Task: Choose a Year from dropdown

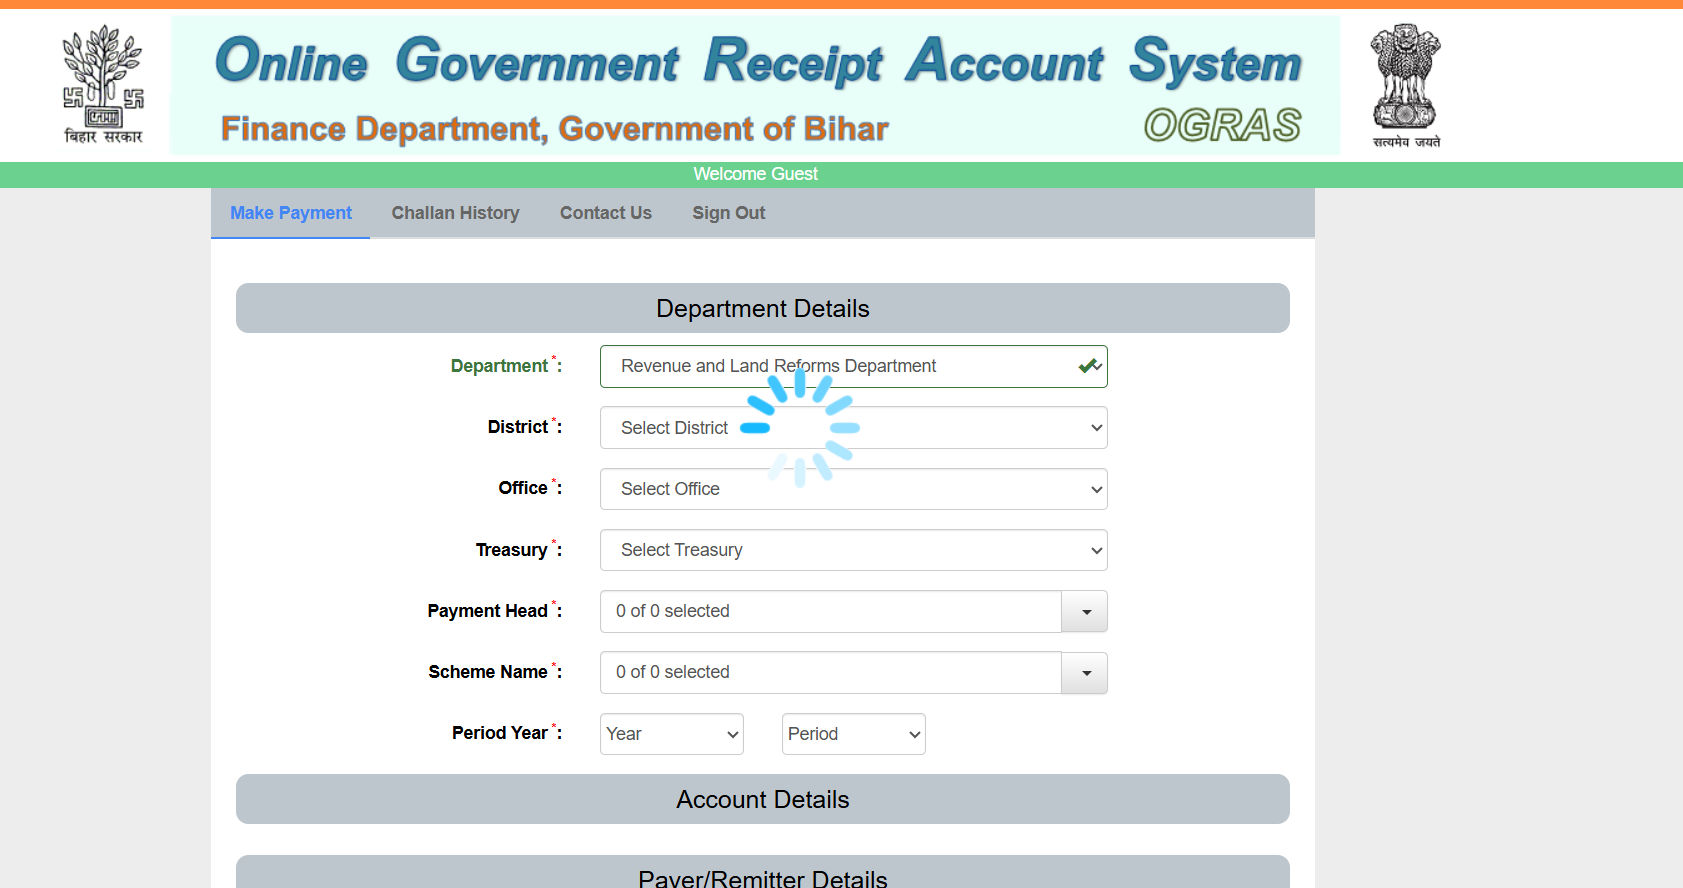Action: coord(672,734)
